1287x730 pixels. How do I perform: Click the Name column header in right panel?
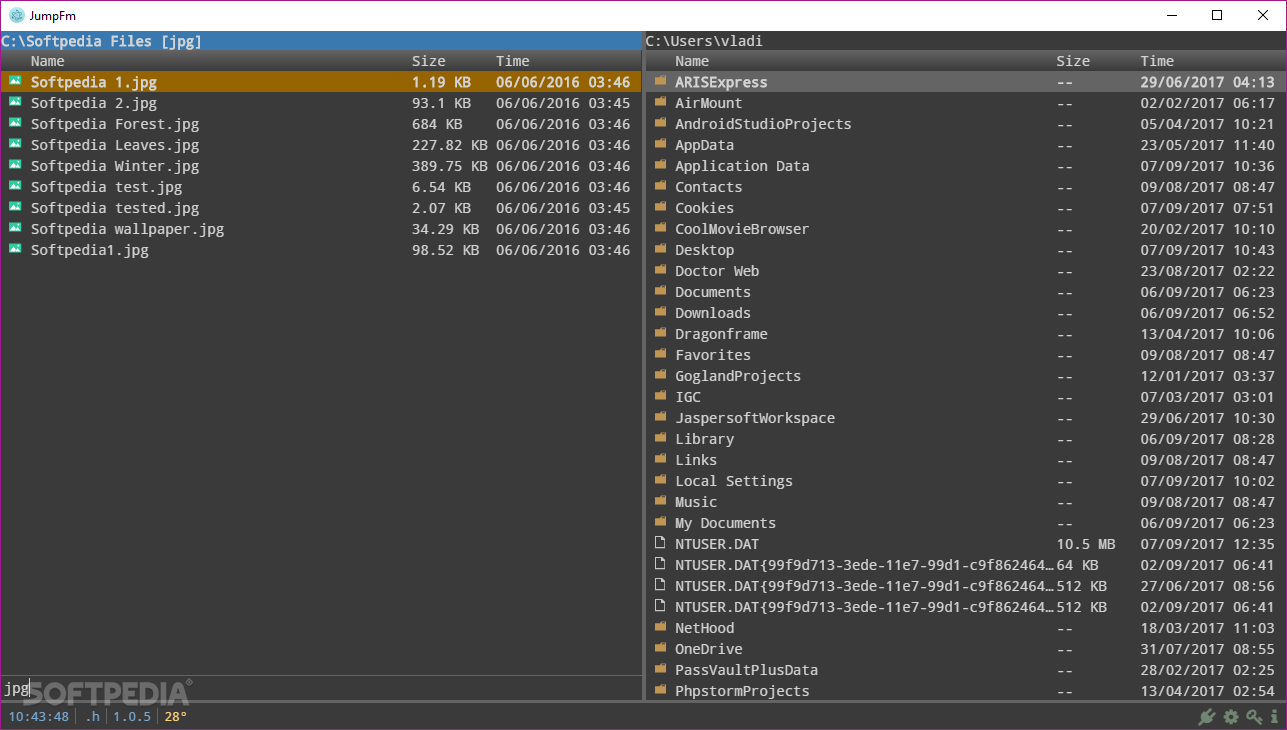(692, 61)
